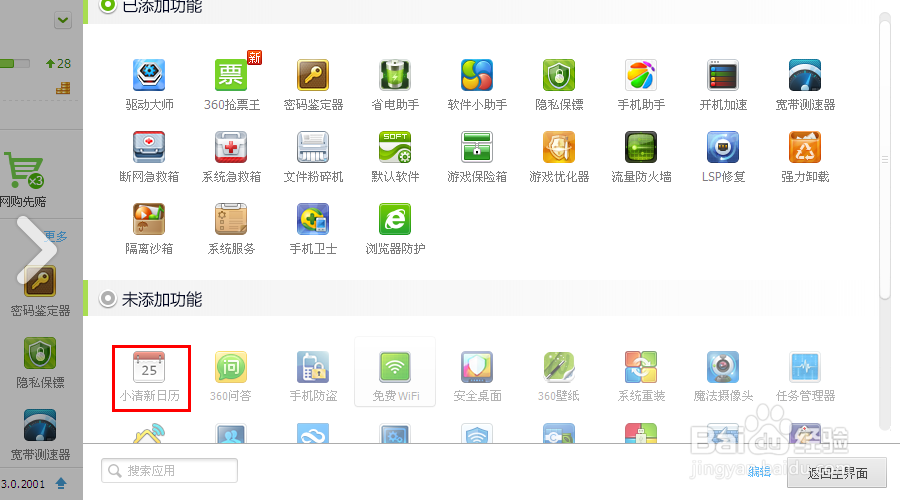Click the orange stacked-bricks icon in the sidebar

point(63,88)
